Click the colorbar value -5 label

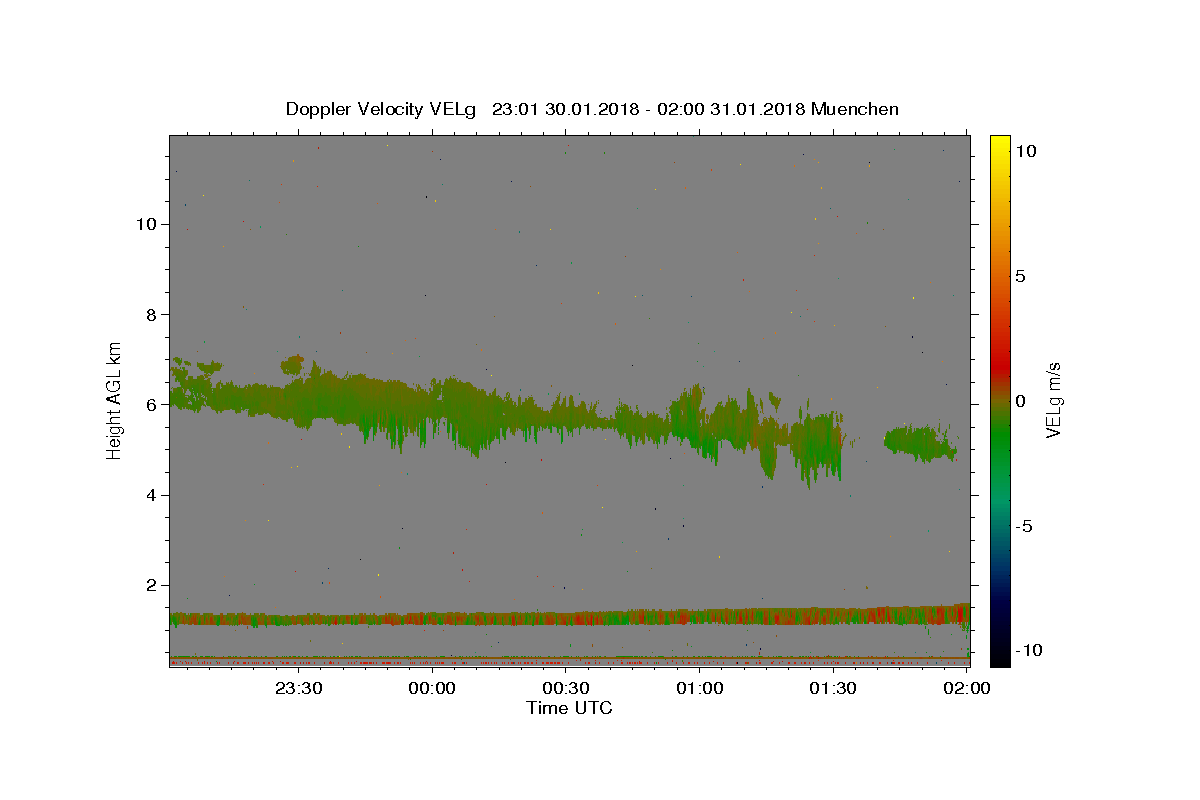(1023, 526)
